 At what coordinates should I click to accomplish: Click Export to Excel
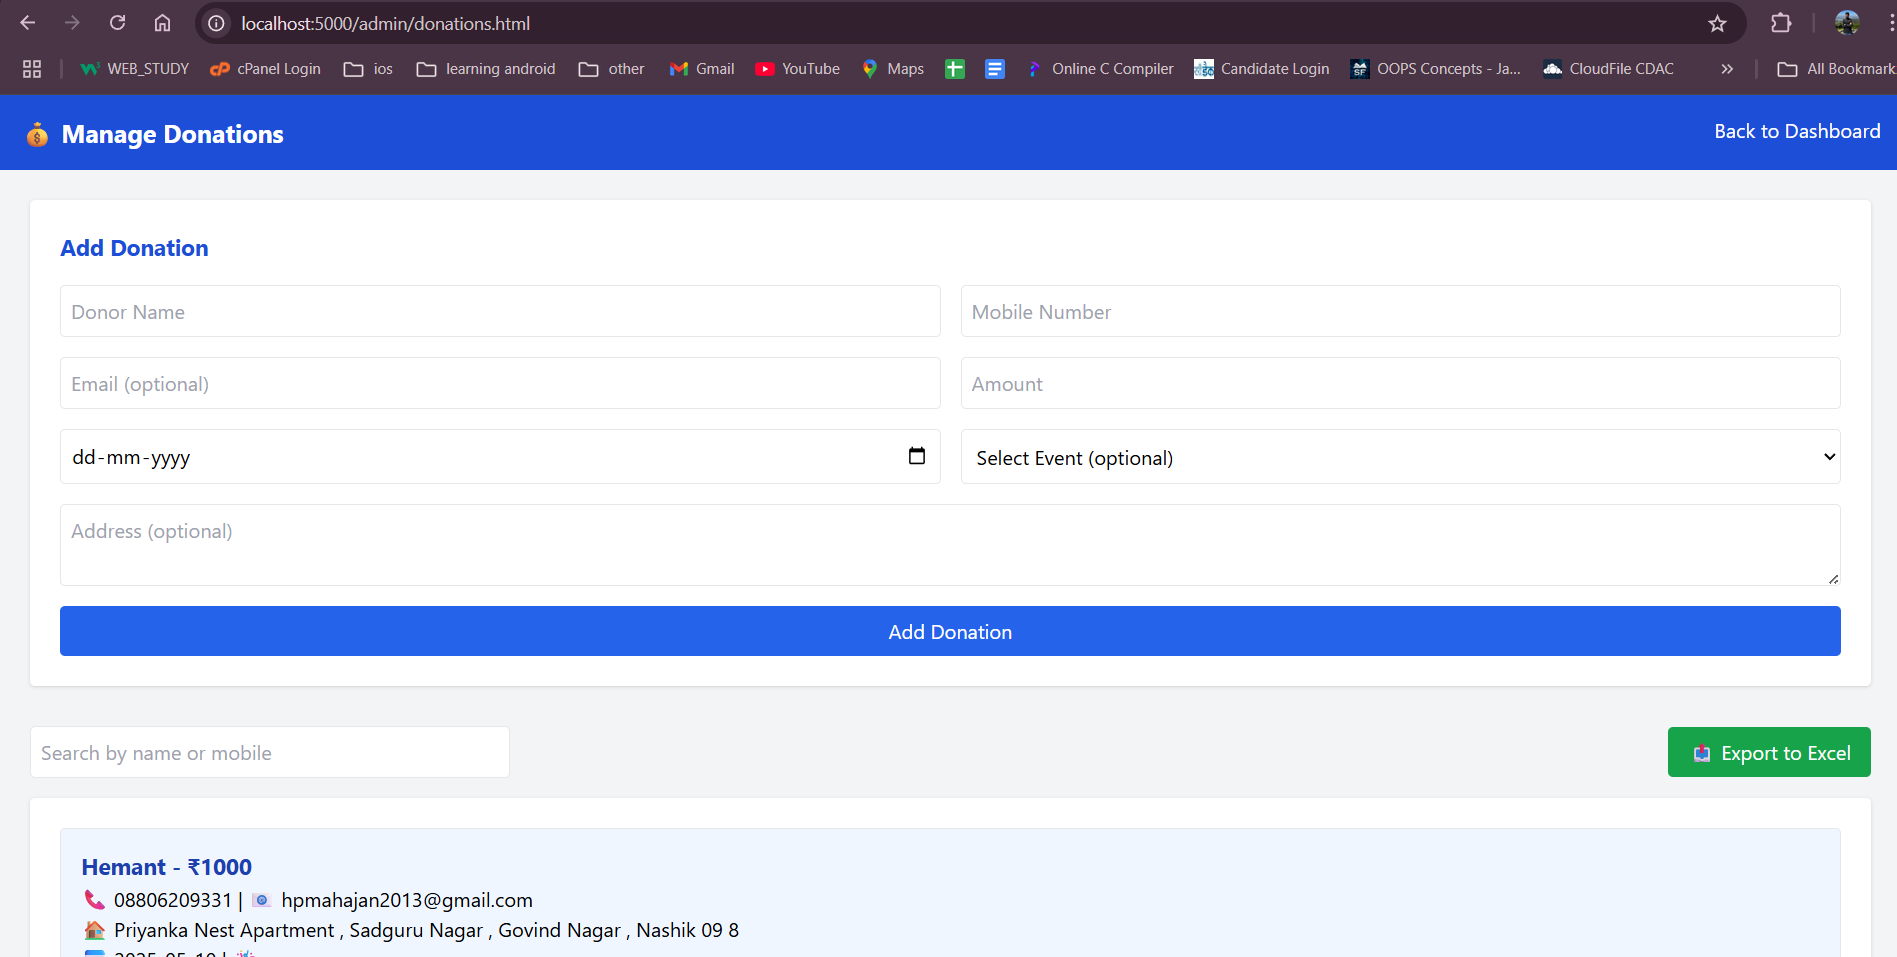[1768, 752]
